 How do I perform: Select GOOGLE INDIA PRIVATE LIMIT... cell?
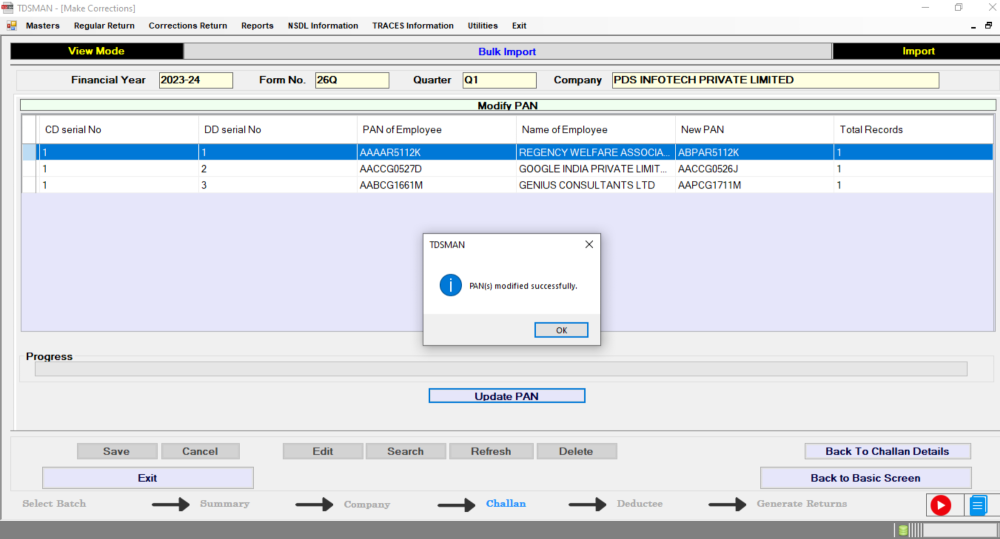coord(596,169)
